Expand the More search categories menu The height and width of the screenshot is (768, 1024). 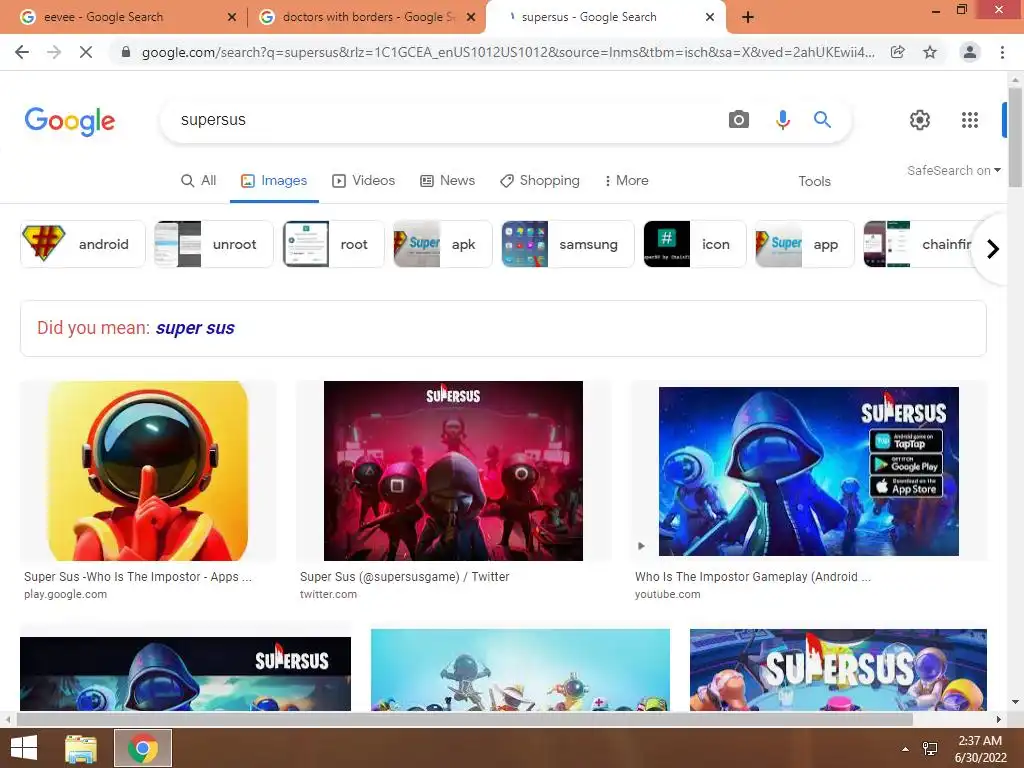(626, 181)
